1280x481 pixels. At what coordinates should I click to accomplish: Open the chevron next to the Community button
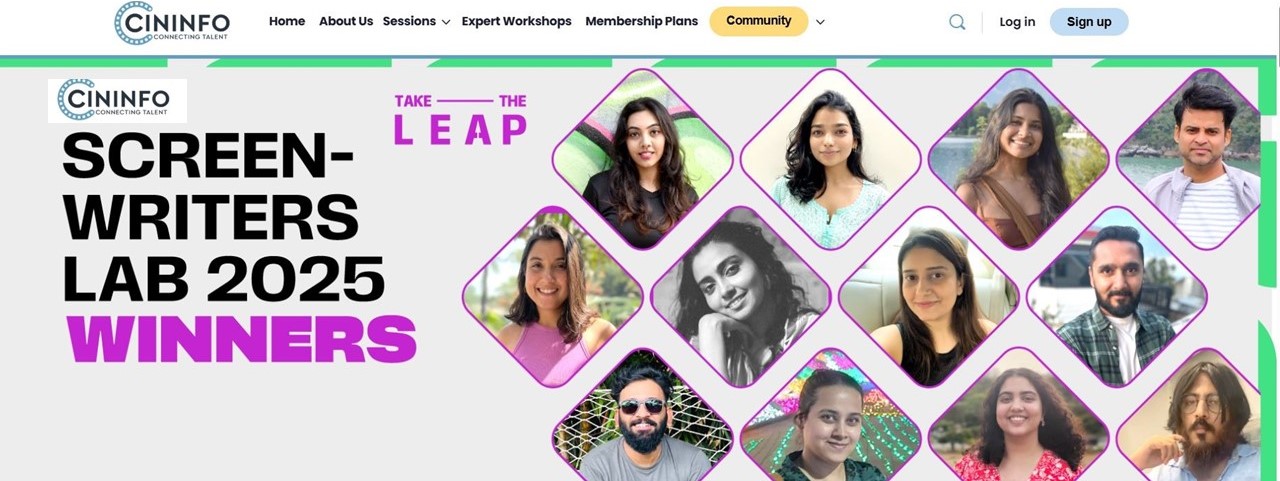(x=820, y=22)
